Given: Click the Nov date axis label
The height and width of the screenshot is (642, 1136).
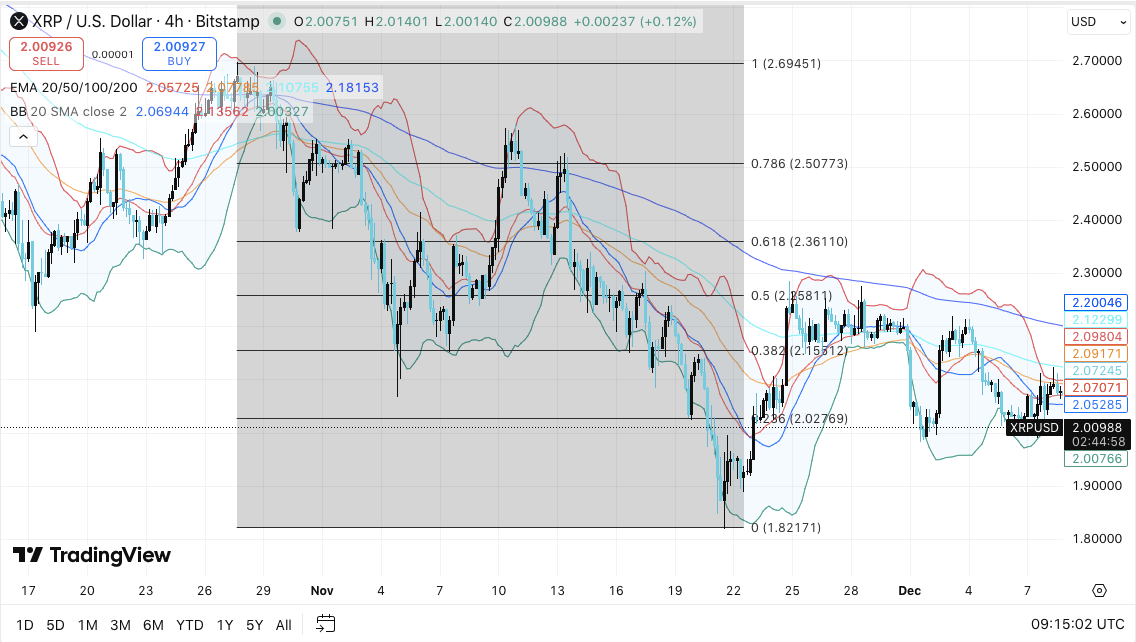Looking at the screenshot, I should pyautogui.click(x=322, y=591).
